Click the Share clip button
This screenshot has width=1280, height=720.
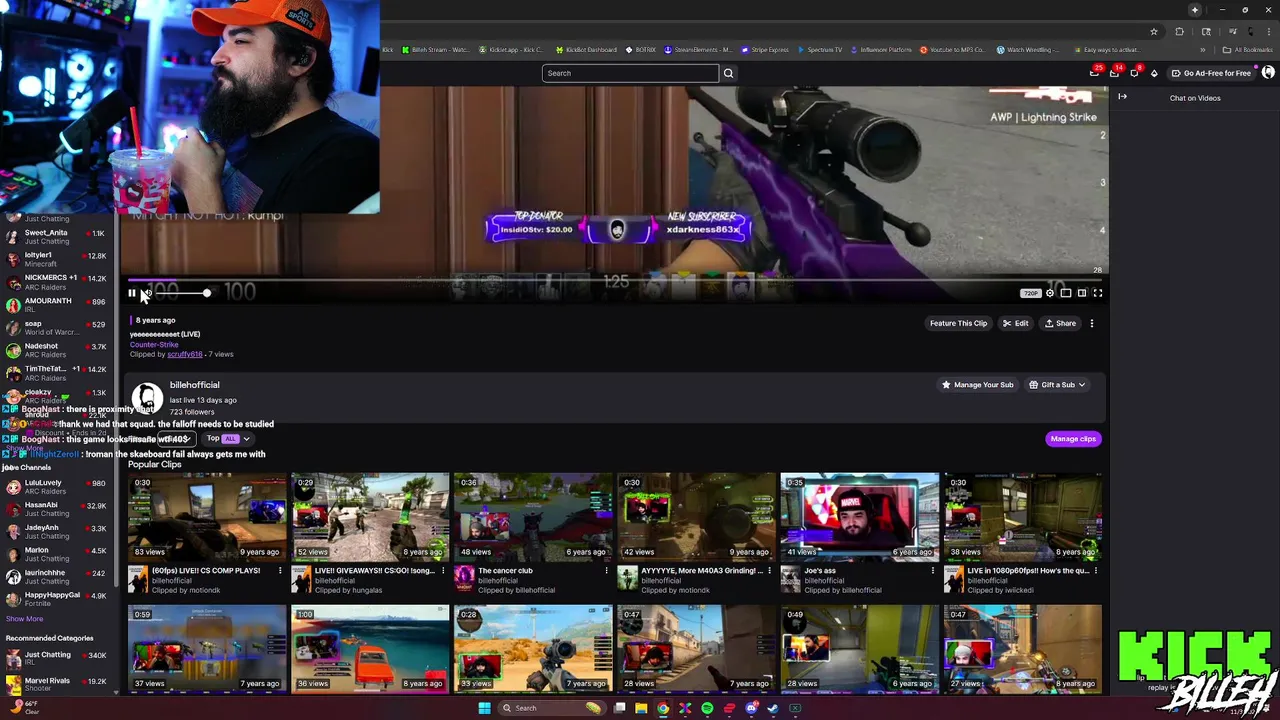coord(1060,323)
